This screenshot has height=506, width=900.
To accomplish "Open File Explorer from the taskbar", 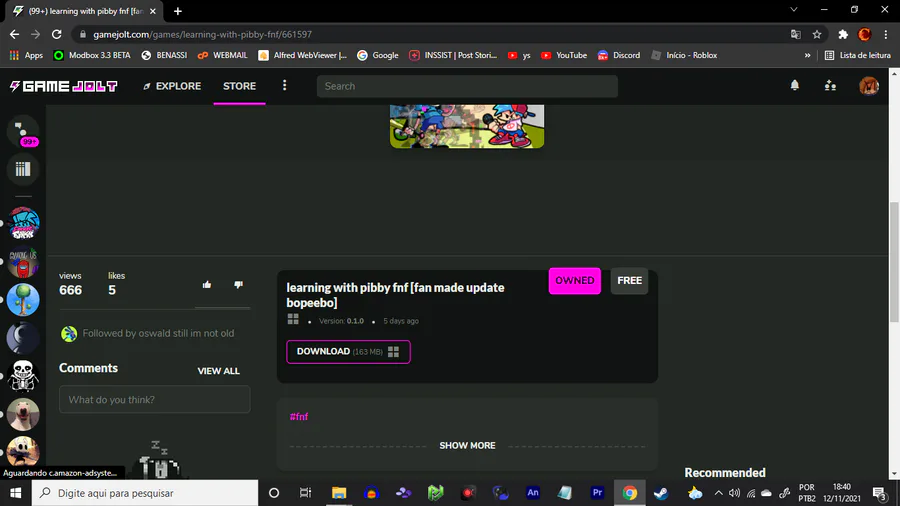I will pos(339,493).
